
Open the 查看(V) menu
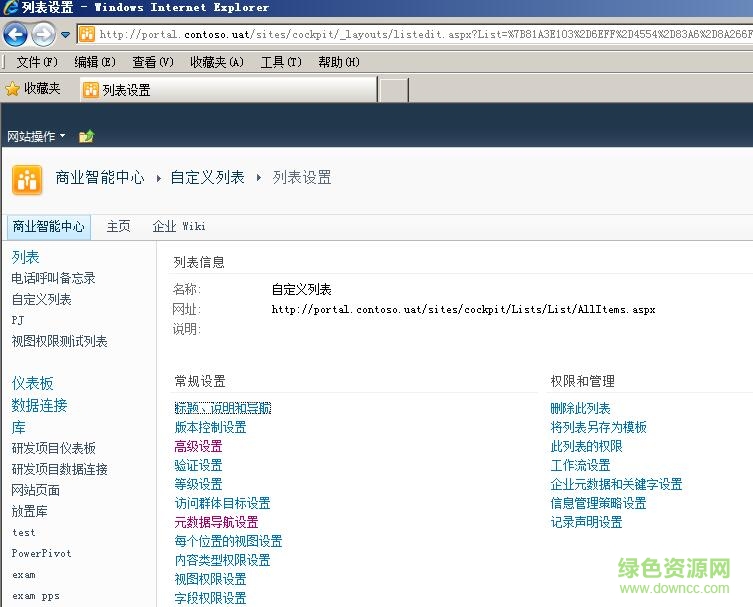coord(153,62)
